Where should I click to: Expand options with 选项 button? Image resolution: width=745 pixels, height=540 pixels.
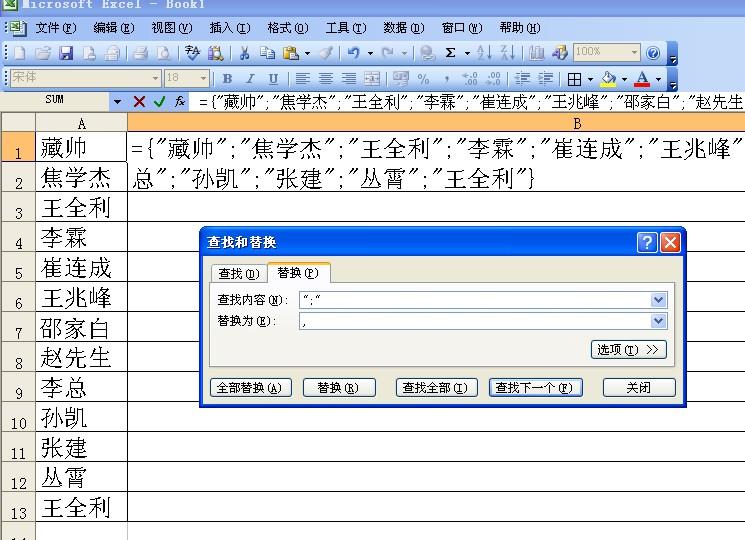628,350
